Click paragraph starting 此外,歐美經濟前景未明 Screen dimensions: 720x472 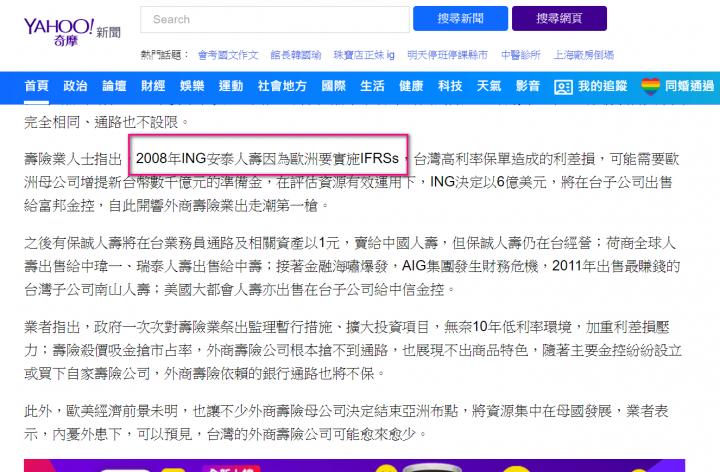(x=346, y=422)
